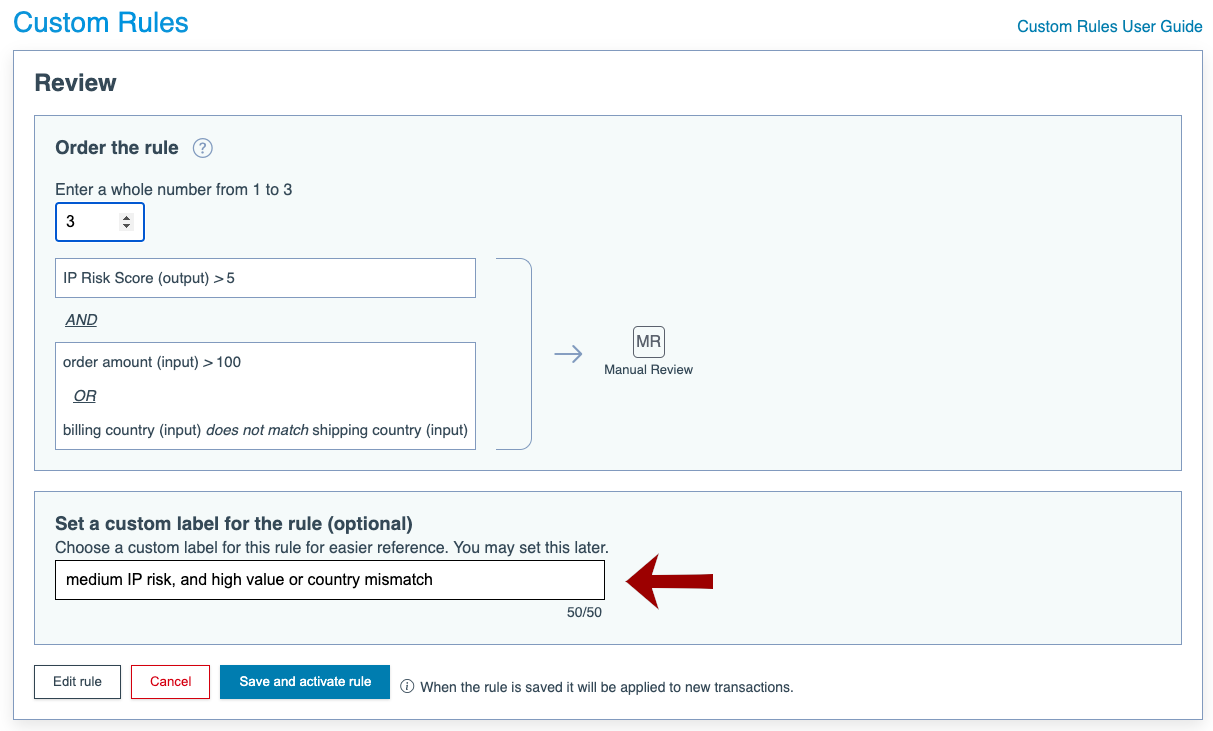Click the help icon beside Order the rule
The image size is (1213, 731).
coord(203,148)
